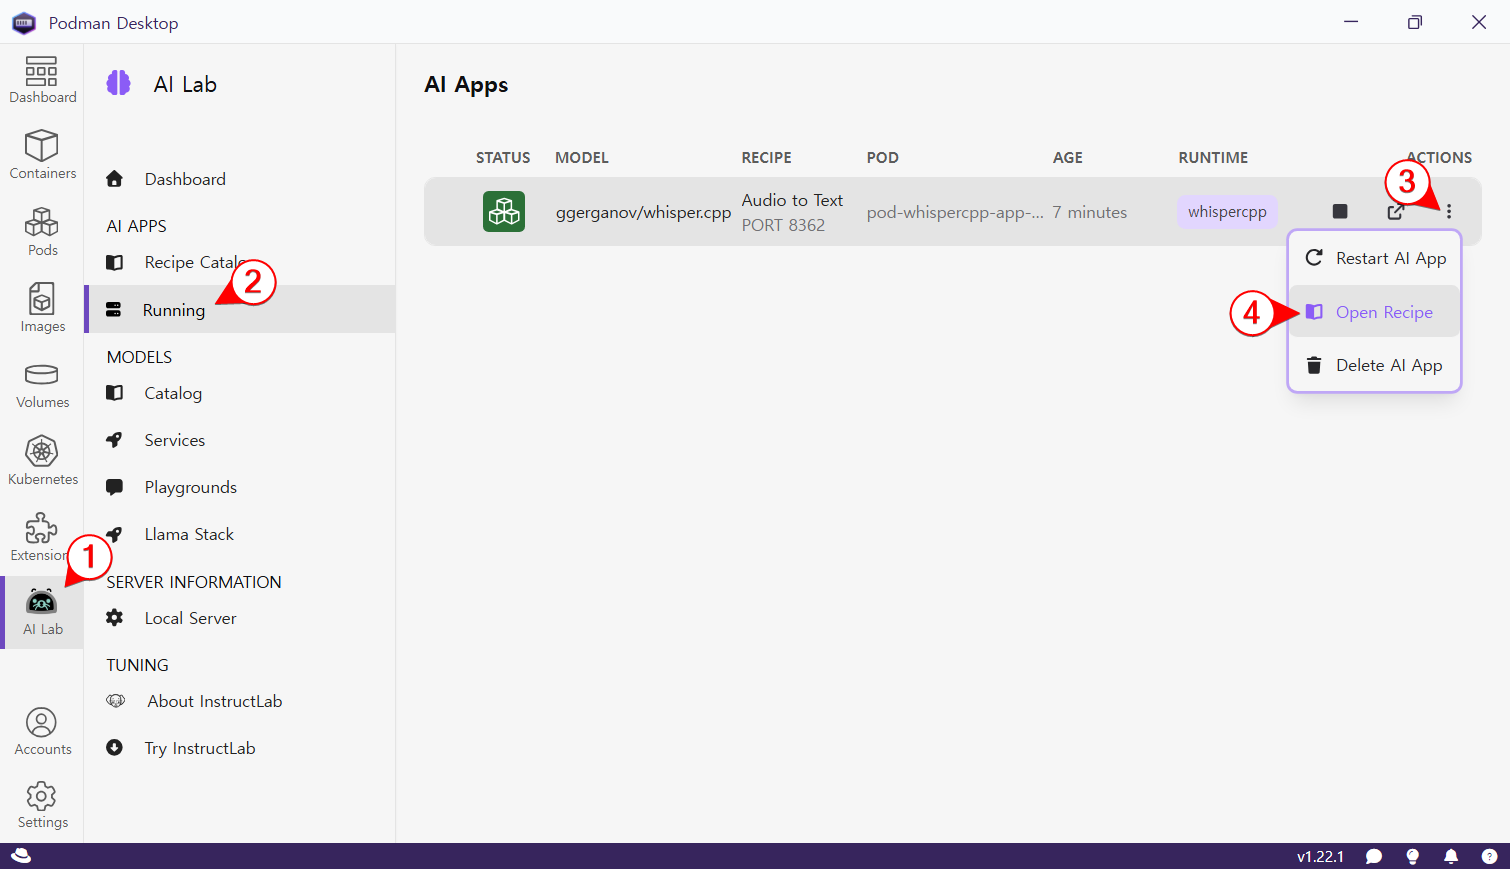Open the help question mark icon
The image size is (1510, 869).
pos(1488,856)
